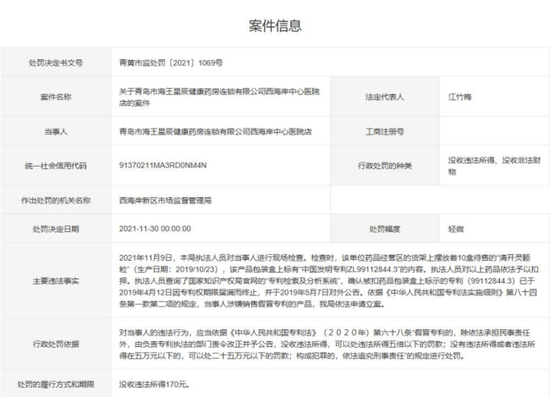
Task: Select case name text starting with 关于青岛市海王星辰
Action: point(219,97)
